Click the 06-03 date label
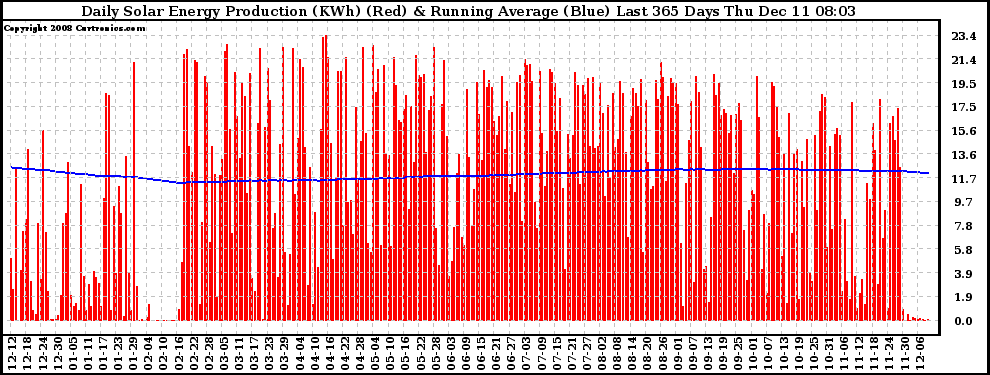Screen dimensions: 990x375 (x=451, y=353)
